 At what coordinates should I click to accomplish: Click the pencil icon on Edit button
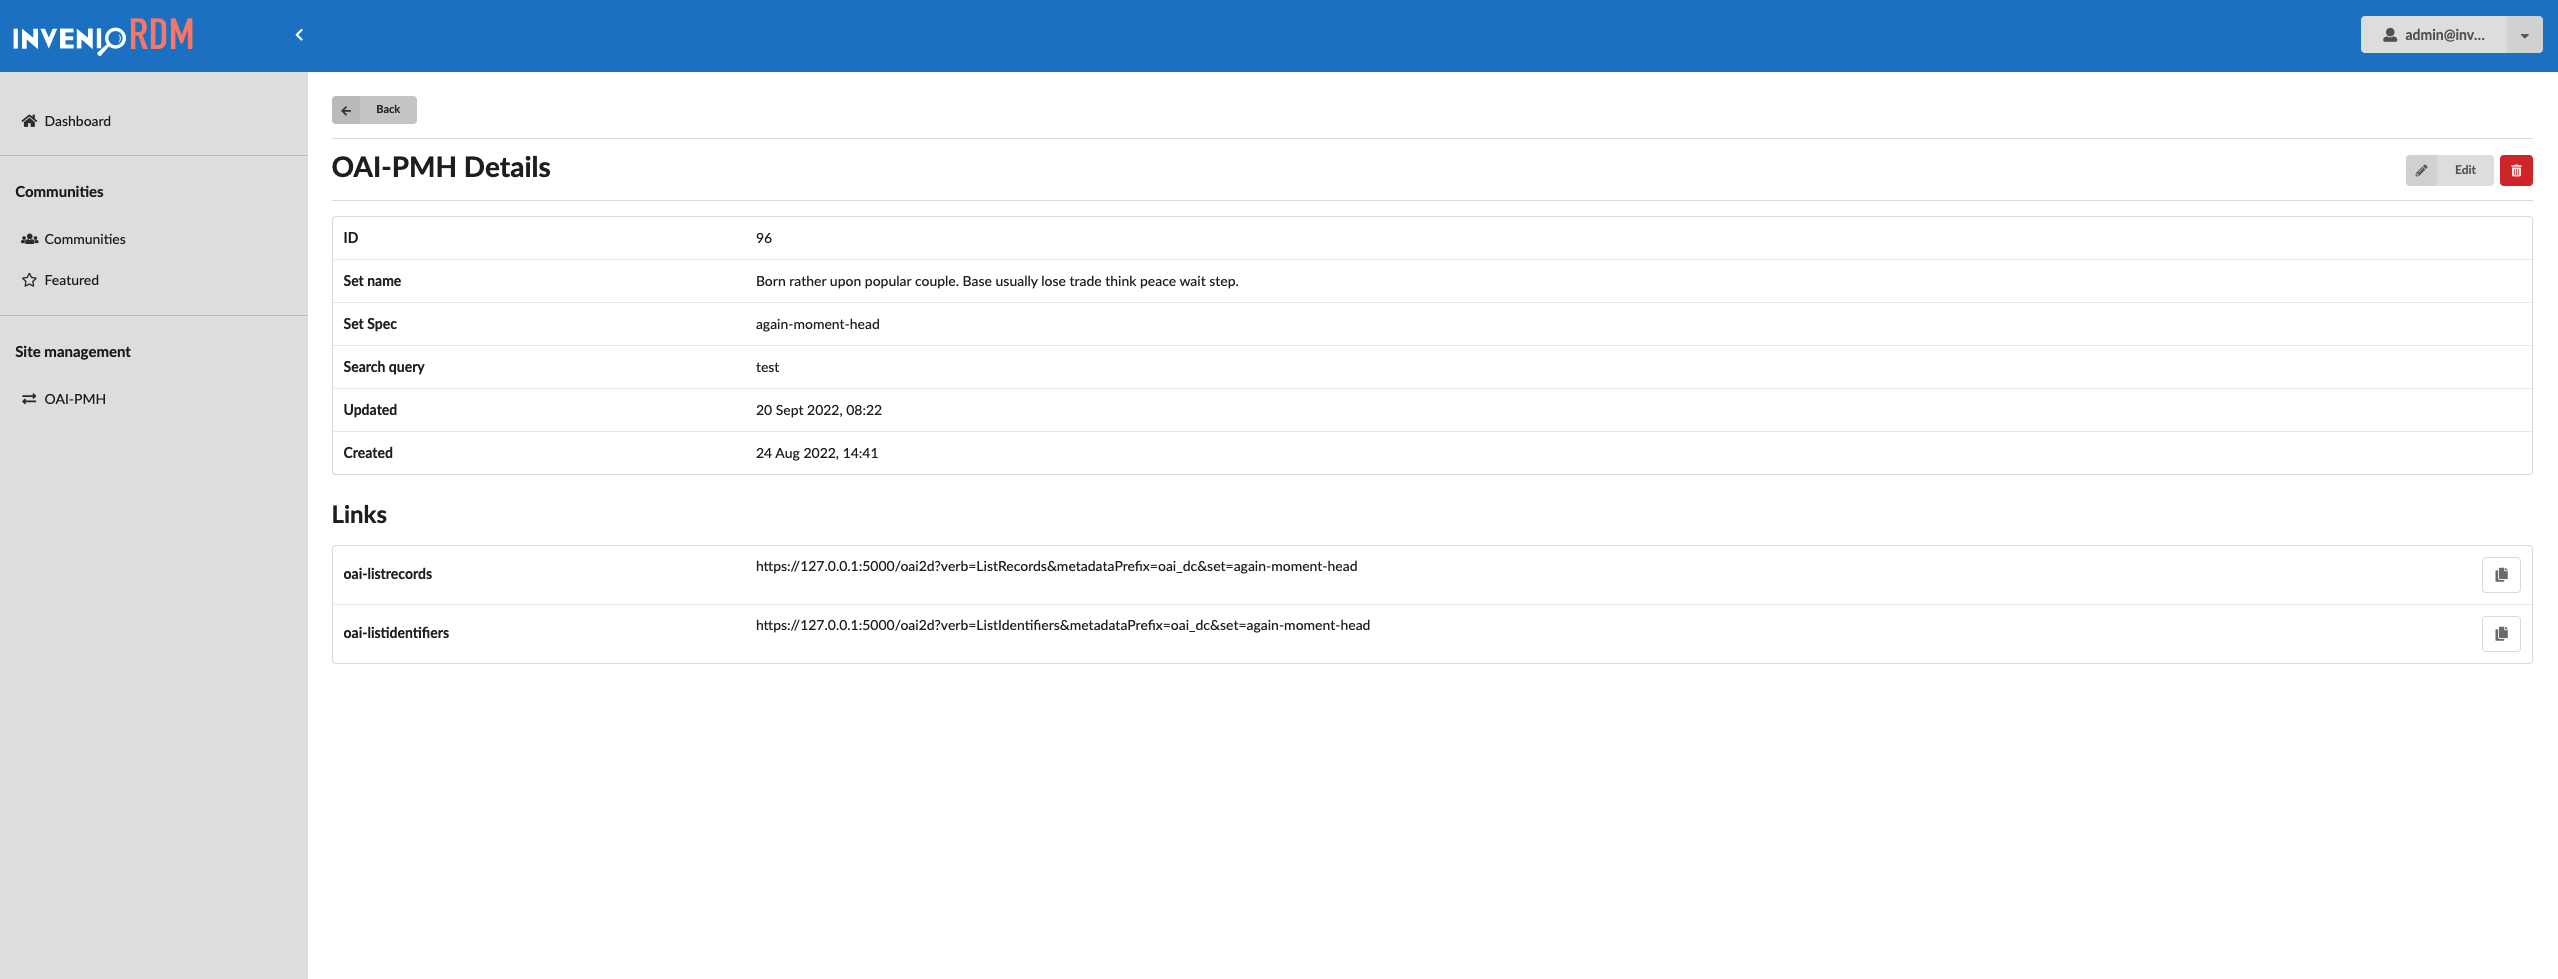click(x=2422, y=170)
